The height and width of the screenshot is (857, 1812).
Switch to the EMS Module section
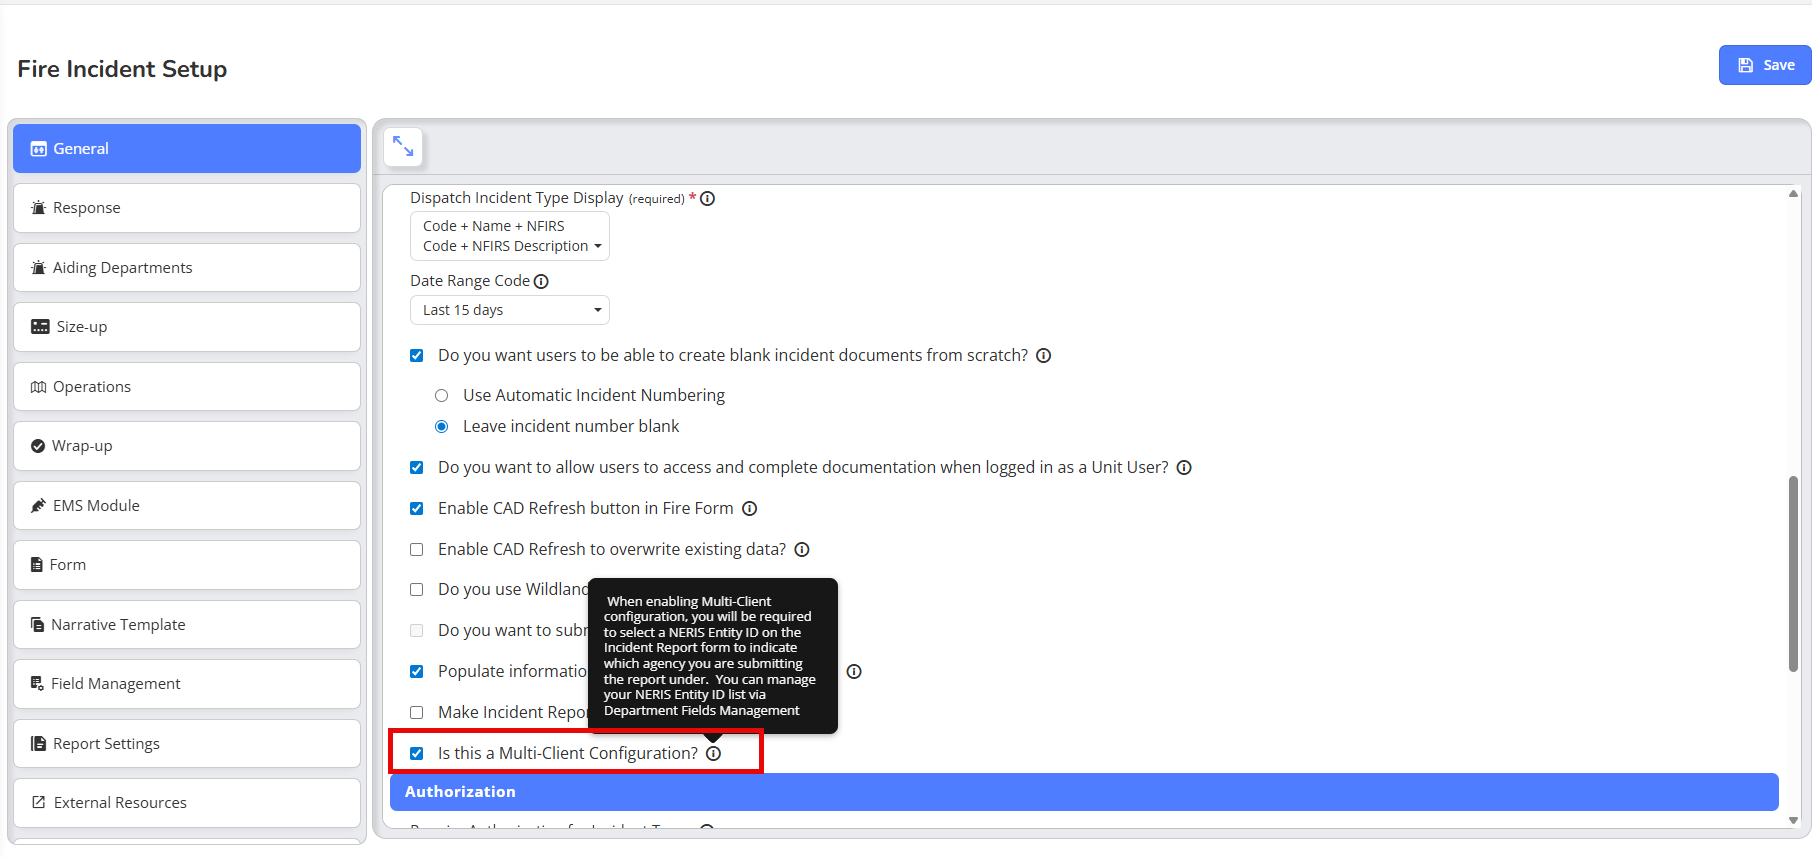tap(187, 505)
